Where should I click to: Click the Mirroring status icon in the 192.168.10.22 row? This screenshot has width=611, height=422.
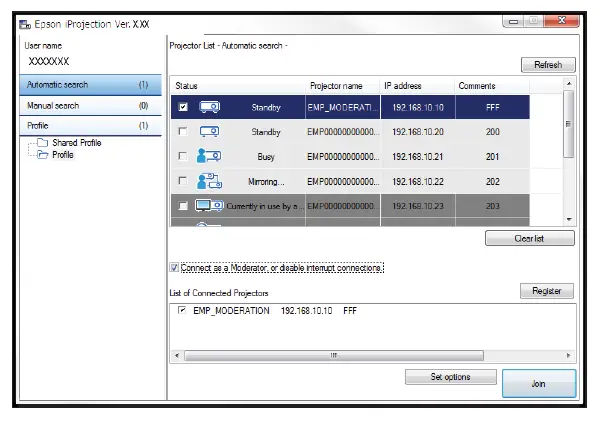click(x=209, y=181)
